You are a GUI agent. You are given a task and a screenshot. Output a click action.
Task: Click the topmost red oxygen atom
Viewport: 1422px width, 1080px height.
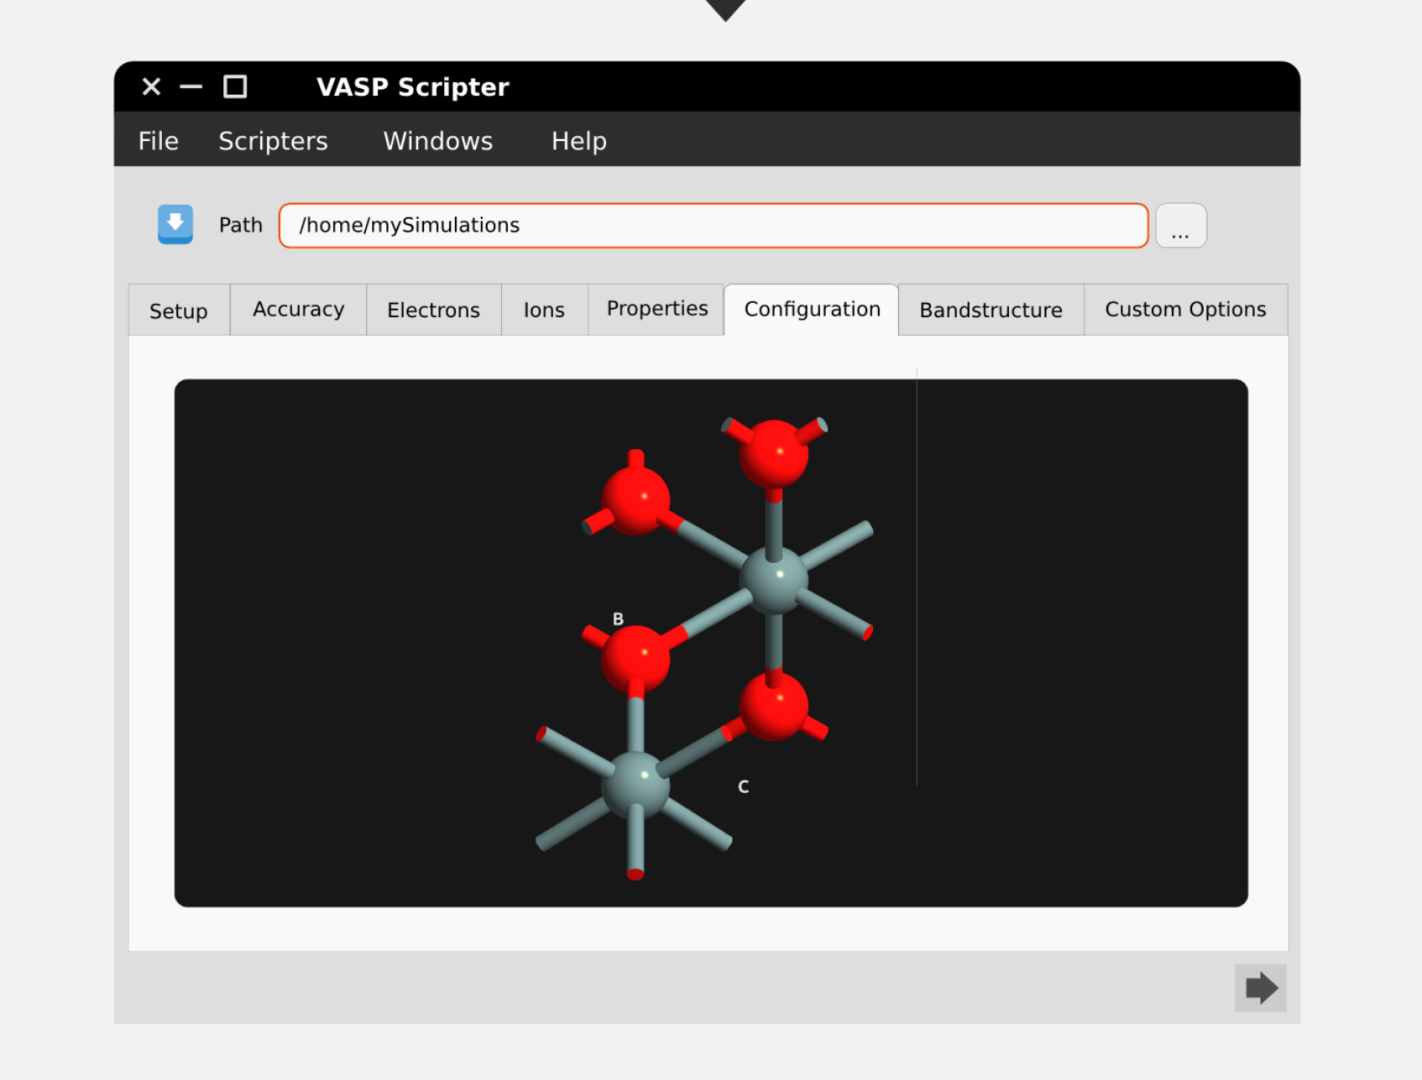pos(774,454)
